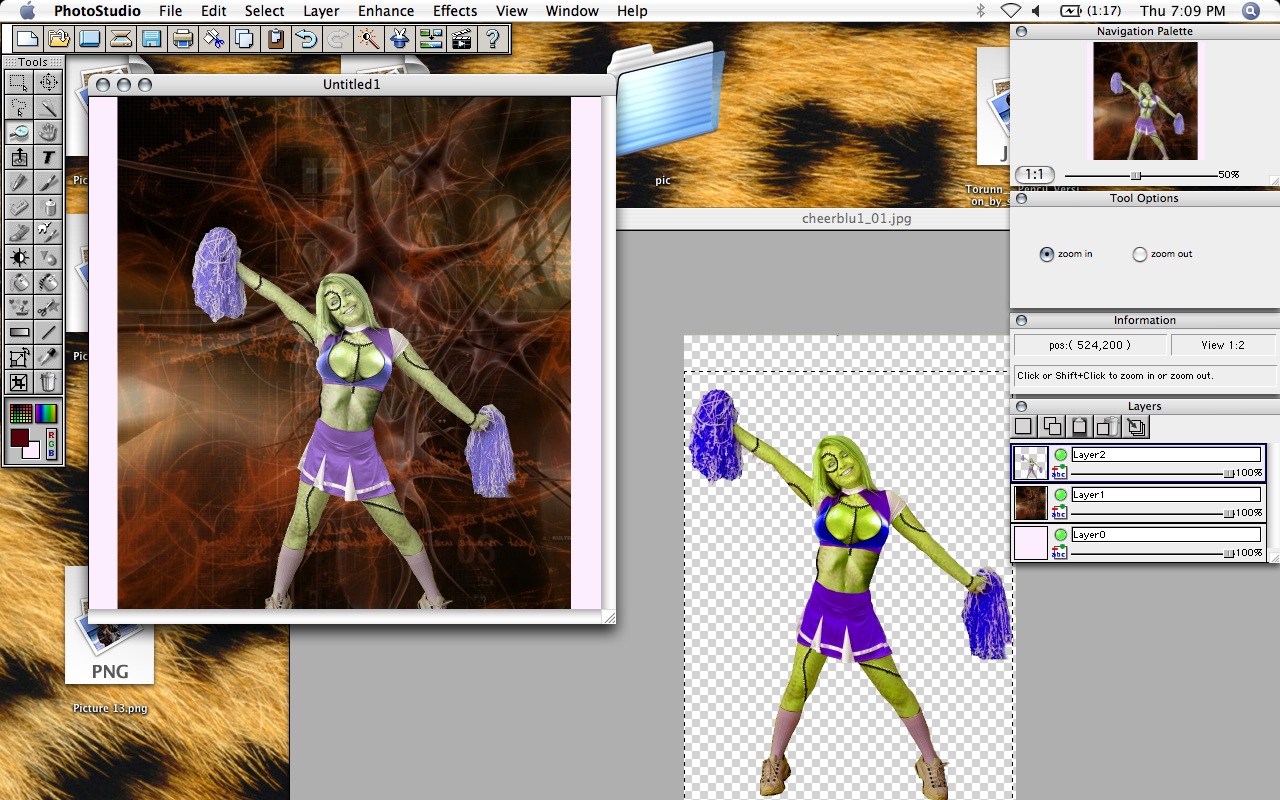The width and height of the screenshot is (1280, 800).
Task: Click the Cut scissors toolbar icon
Action: (214, 39)
